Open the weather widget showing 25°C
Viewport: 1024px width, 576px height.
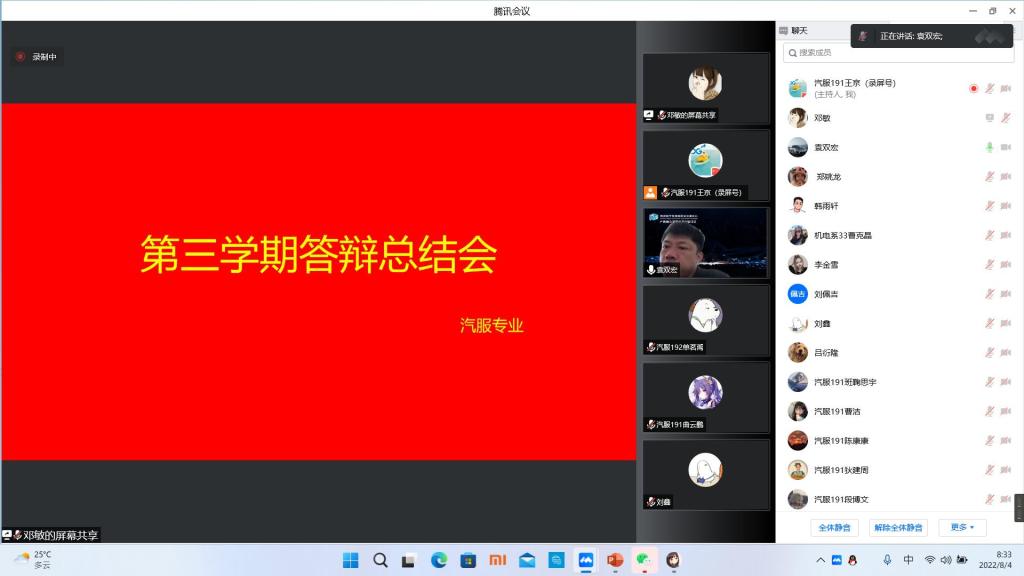(32, 559)
